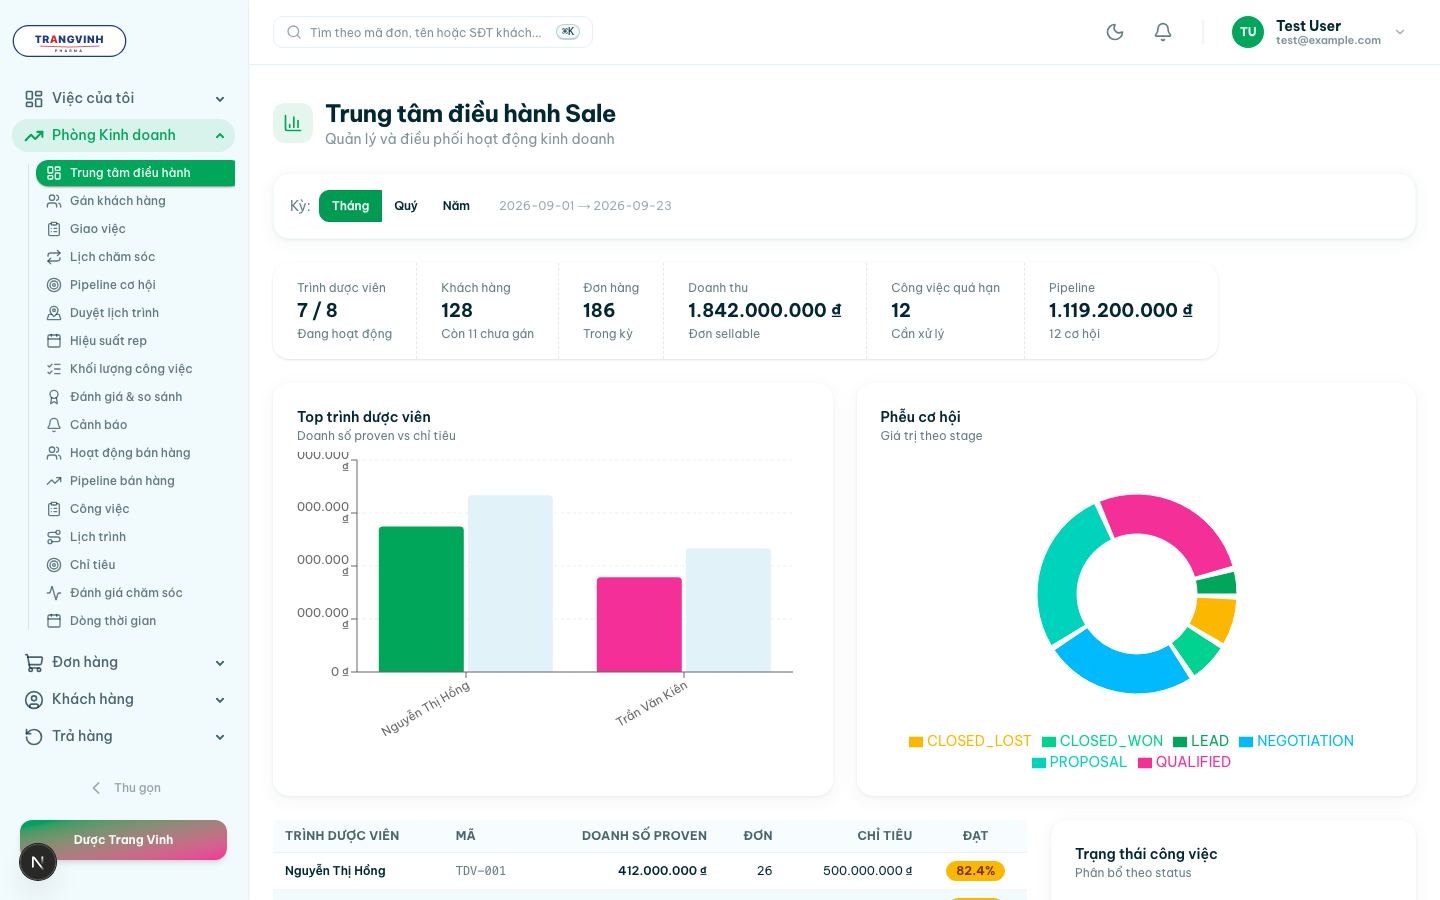Click the Đánh giá chăm sóc pulse icon
The height and width of the screenshot is (900, 1440).
pyautogui.click(x=54, y=593)
